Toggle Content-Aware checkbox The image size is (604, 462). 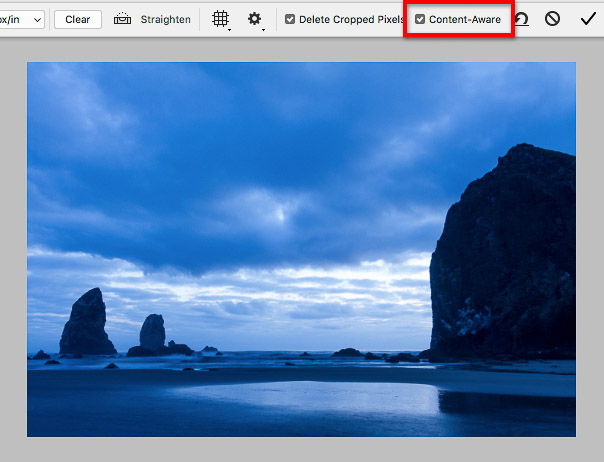420,19
